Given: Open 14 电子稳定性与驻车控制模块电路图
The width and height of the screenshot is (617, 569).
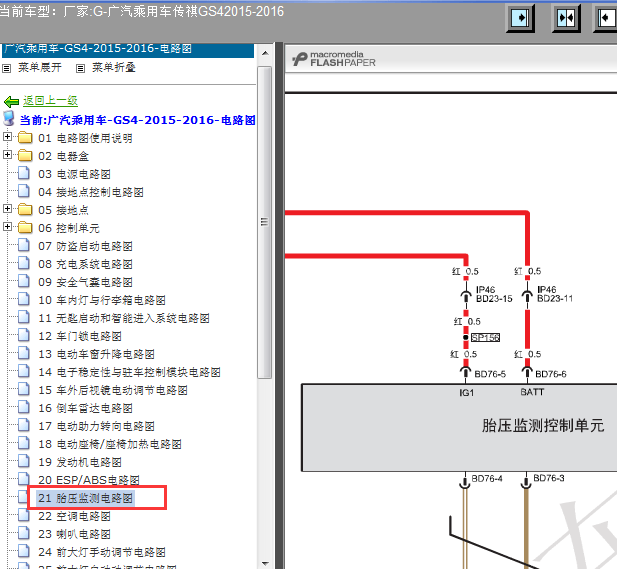Looking at the screenshot, I should pos(129,372).
